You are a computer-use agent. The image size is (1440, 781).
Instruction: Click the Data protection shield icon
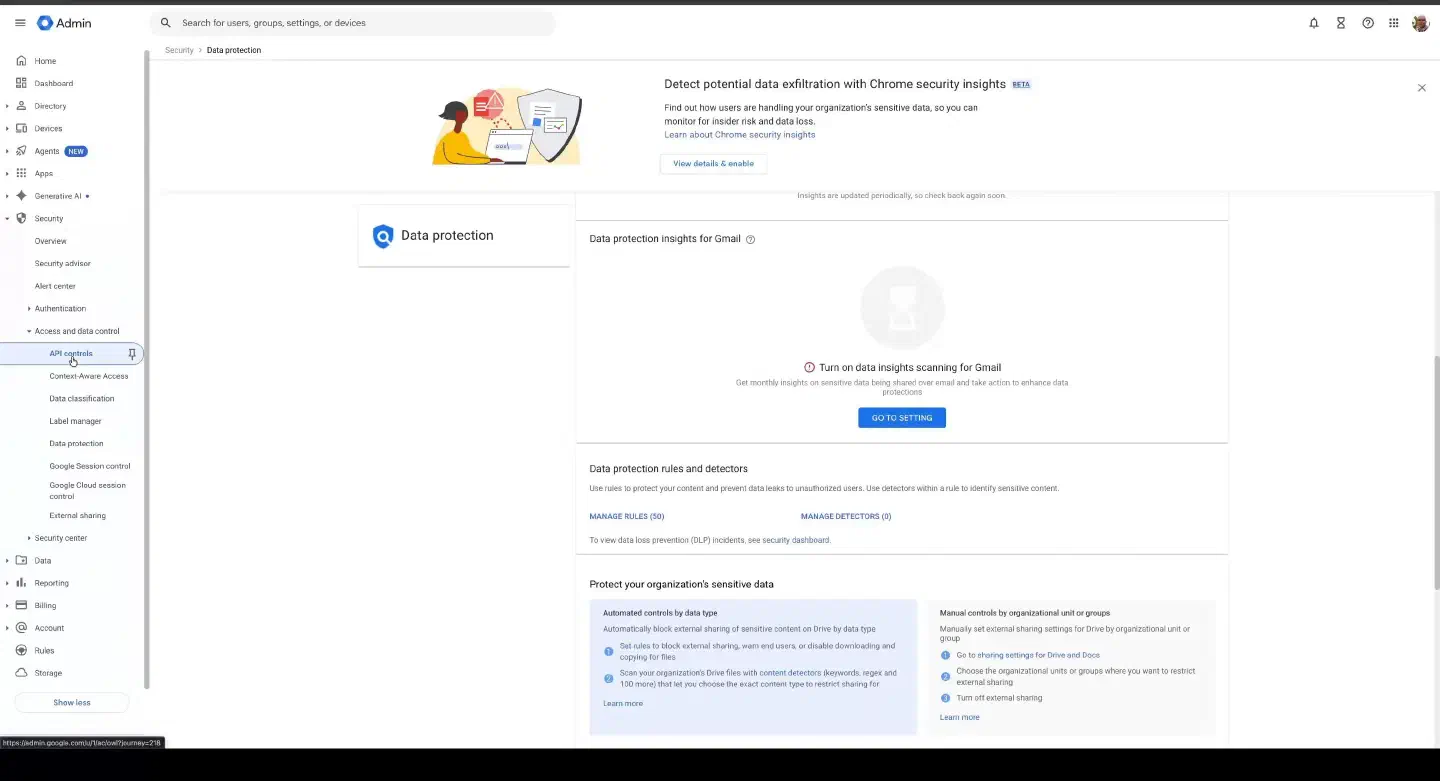[383, 236]
